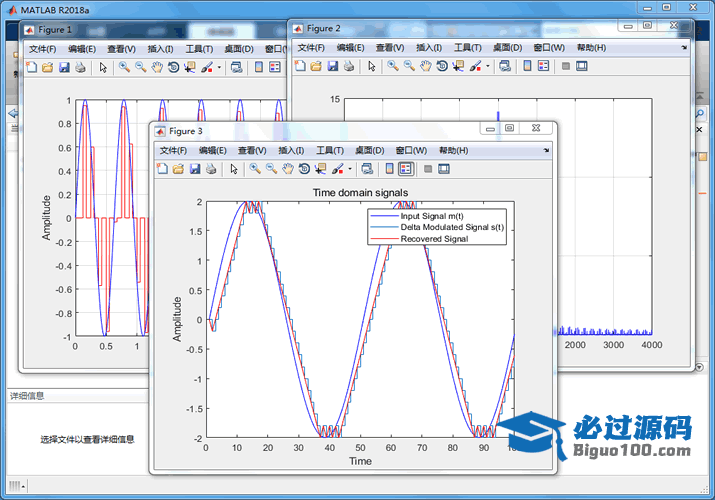Image resolution: width=715 pixels, height=500 pixels.
Task: Toggle Insert Colorbar in Figure 3 toolbar
Action: (389, 169)
